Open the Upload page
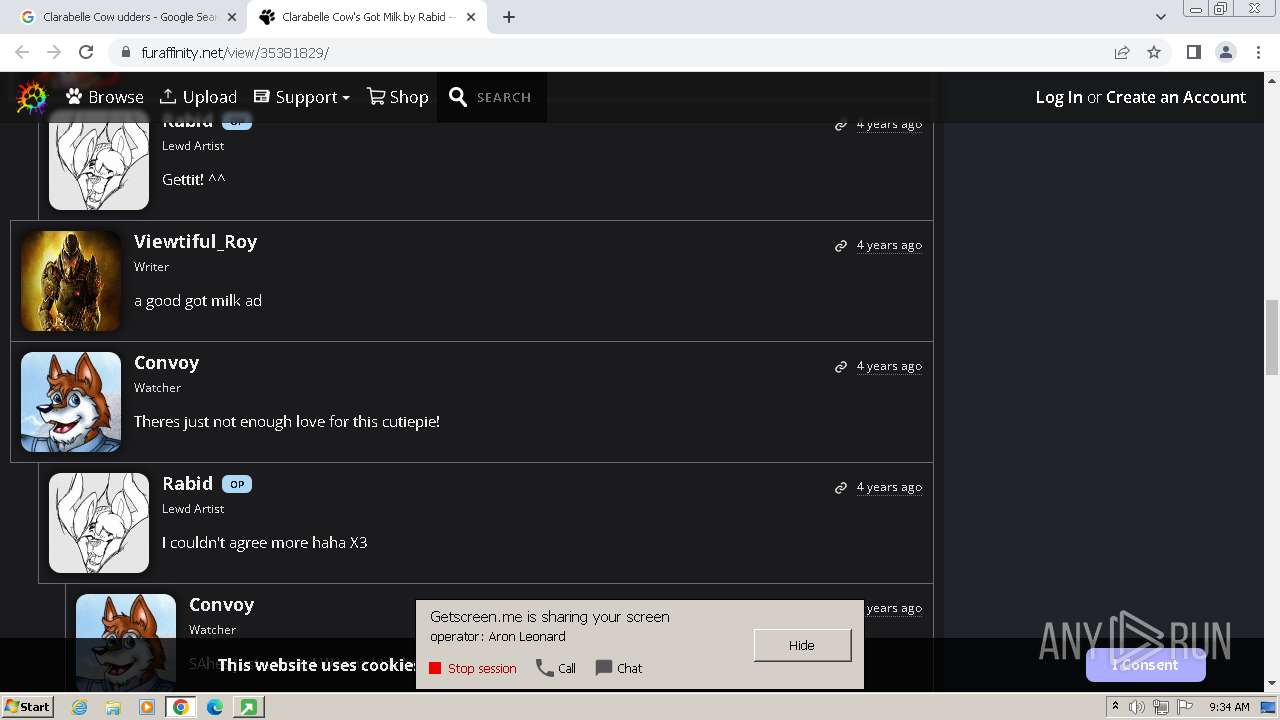This screenshot has width=1280, height=720. coord(198,97)
